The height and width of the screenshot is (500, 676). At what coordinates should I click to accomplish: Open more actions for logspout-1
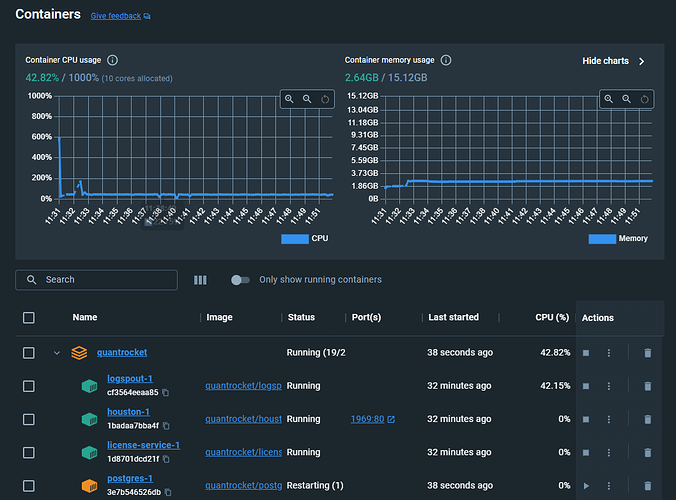pos(609,386)
